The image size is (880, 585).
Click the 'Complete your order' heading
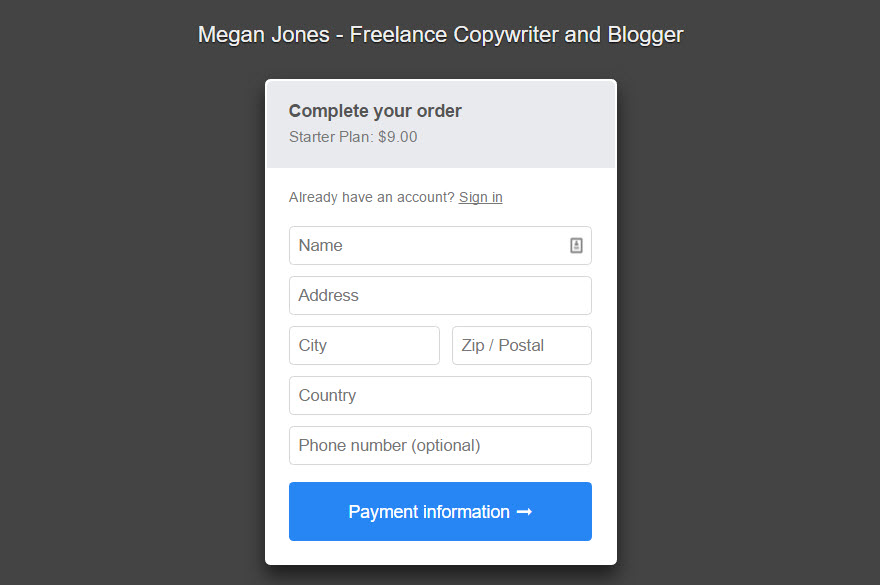(x=375, y=111)
